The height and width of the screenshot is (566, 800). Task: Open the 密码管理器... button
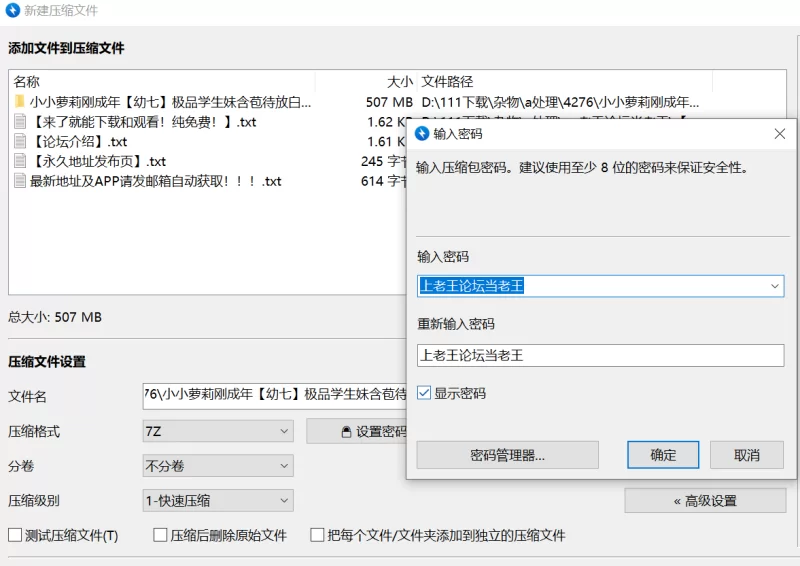(x=507, y=455)
